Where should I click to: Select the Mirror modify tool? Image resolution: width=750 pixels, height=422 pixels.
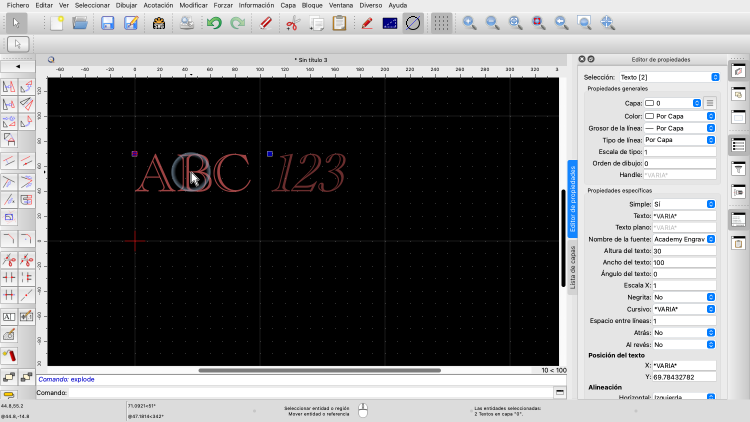(27, 104)
